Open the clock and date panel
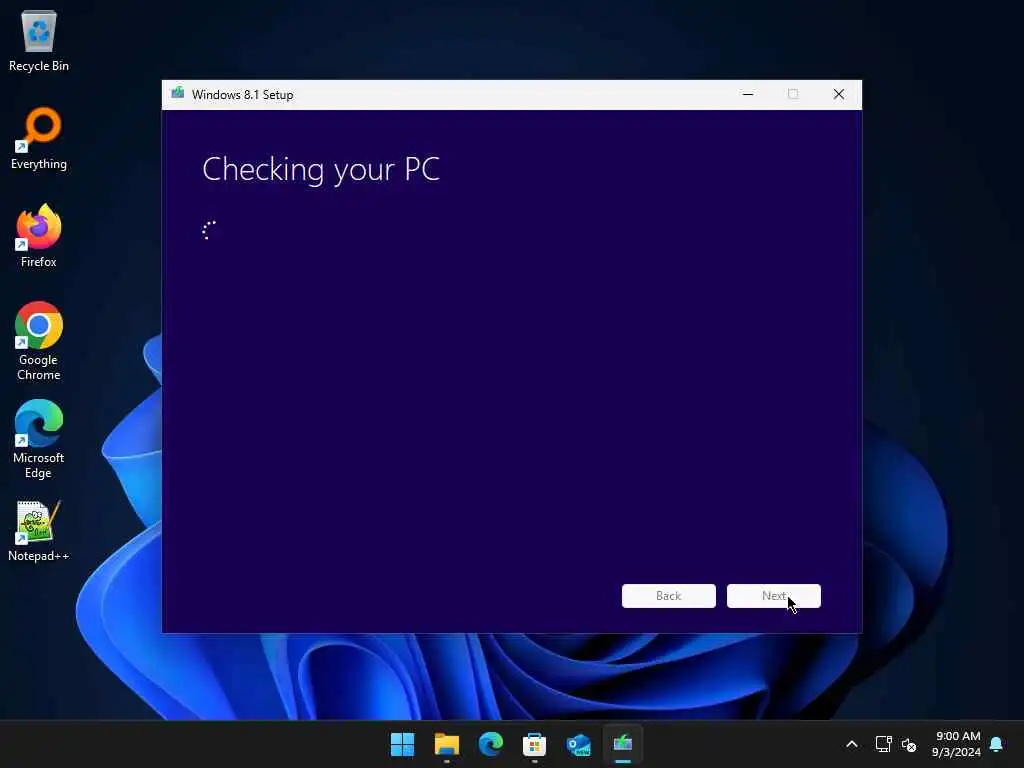 coord(957,744)
